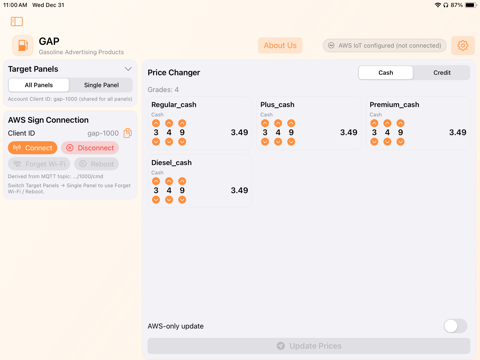Decrease Plus_cash first digit
The width and height of the screenshot is (480, 360).
coord(265,142)
